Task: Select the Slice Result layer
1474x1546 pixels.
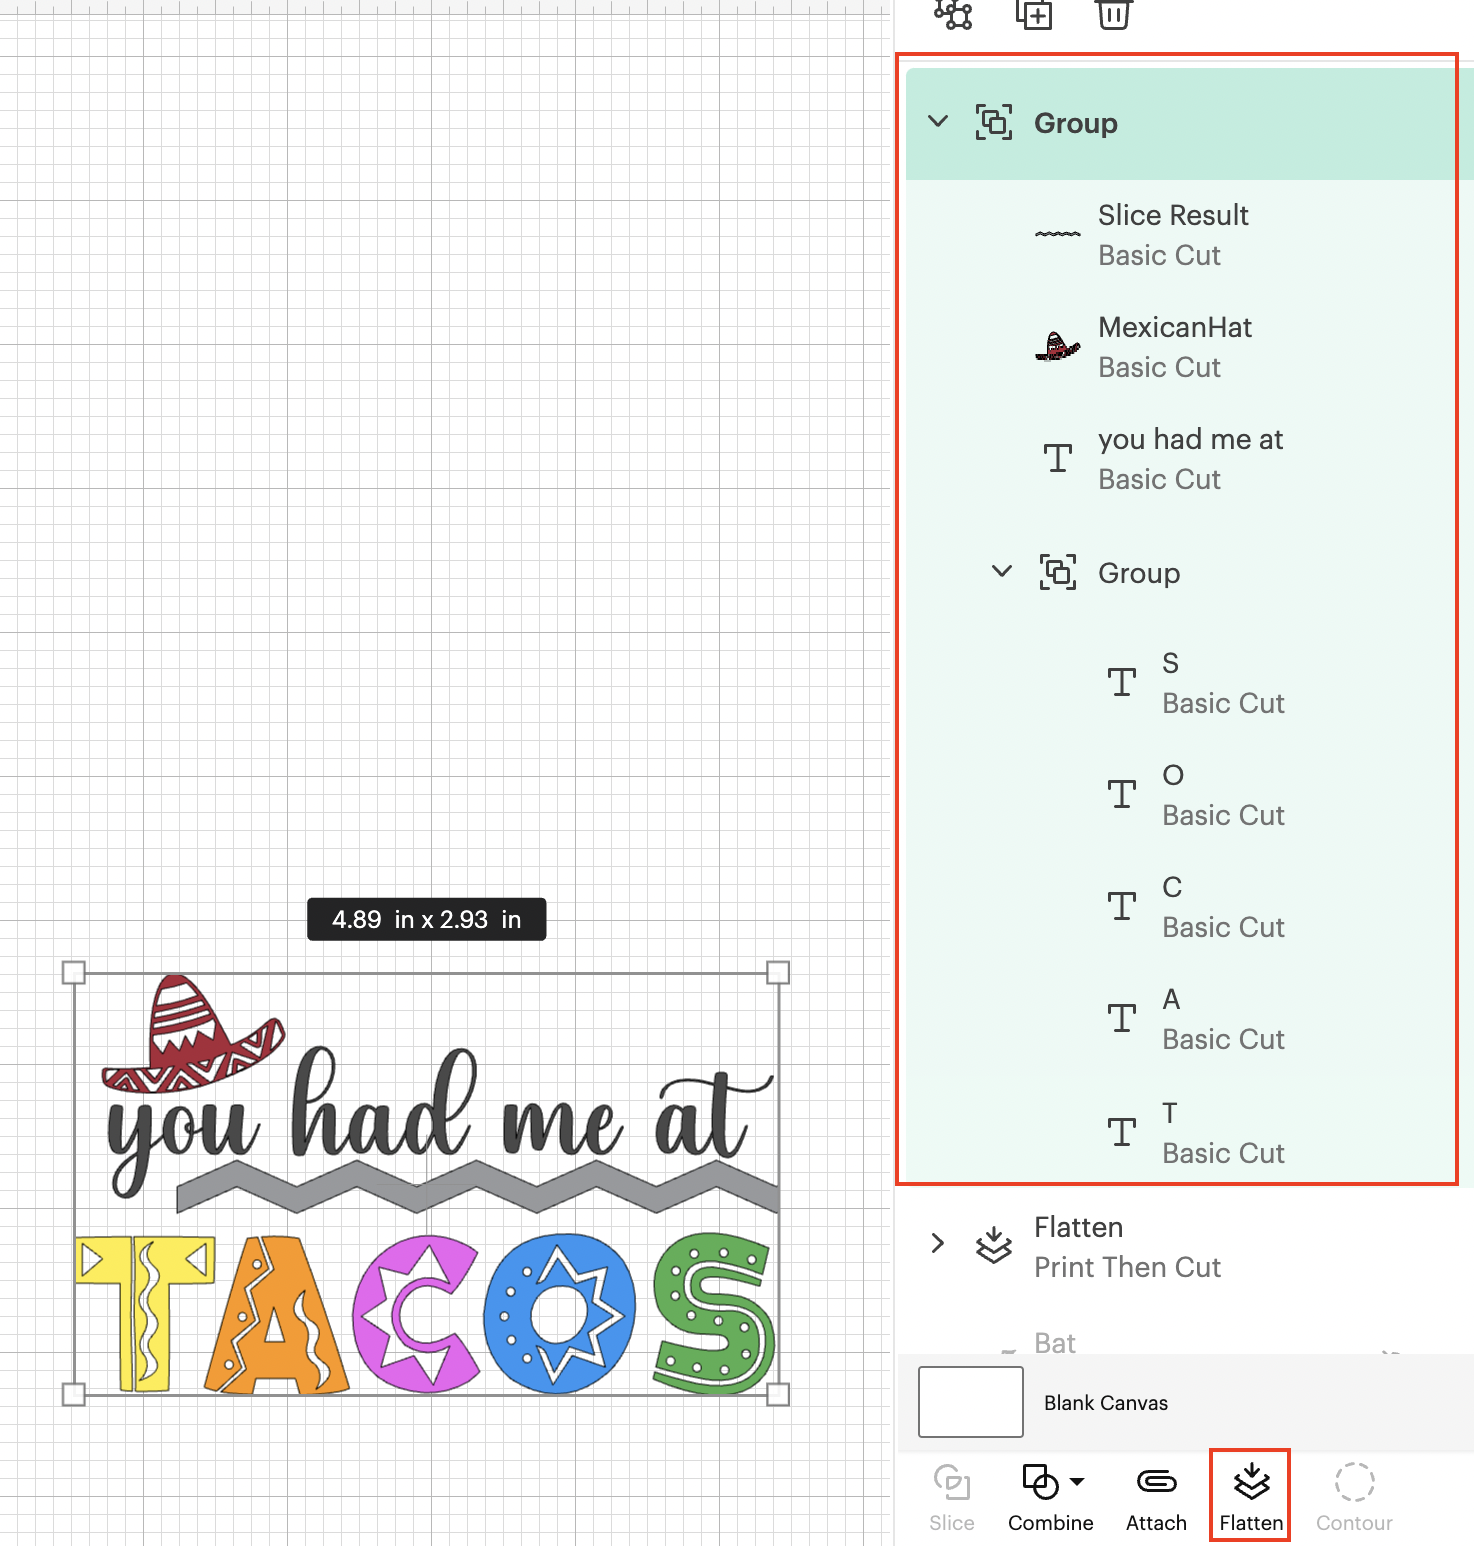Action: (1172, 235)
